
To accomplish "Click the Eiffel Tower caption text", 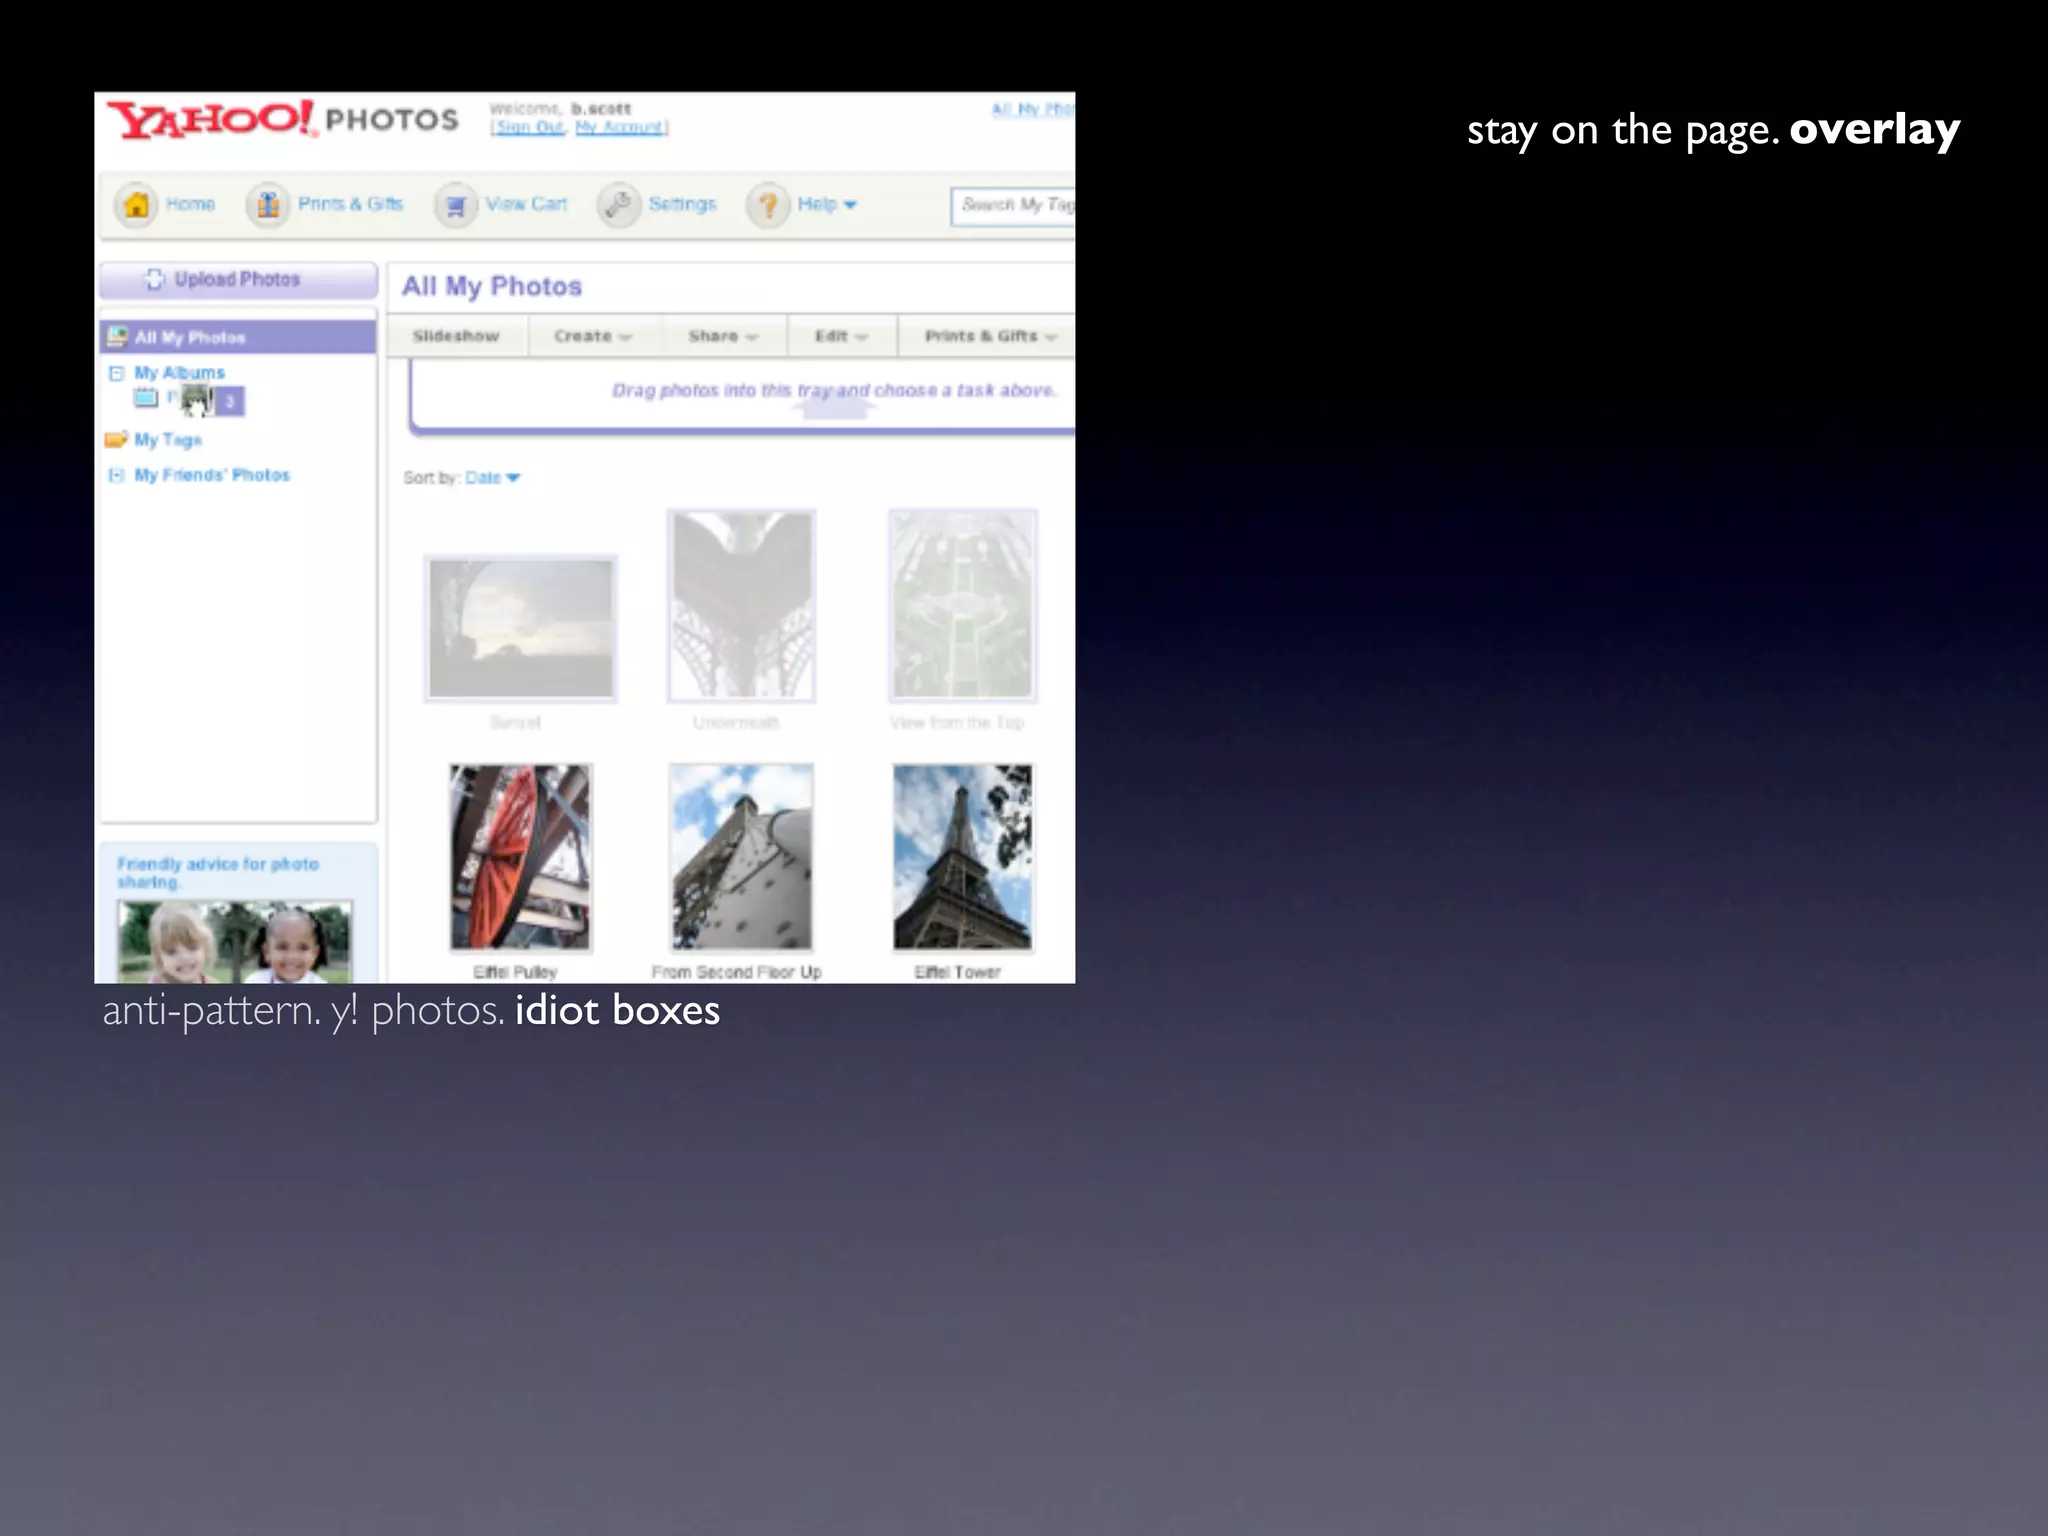I will click(957, 972).
